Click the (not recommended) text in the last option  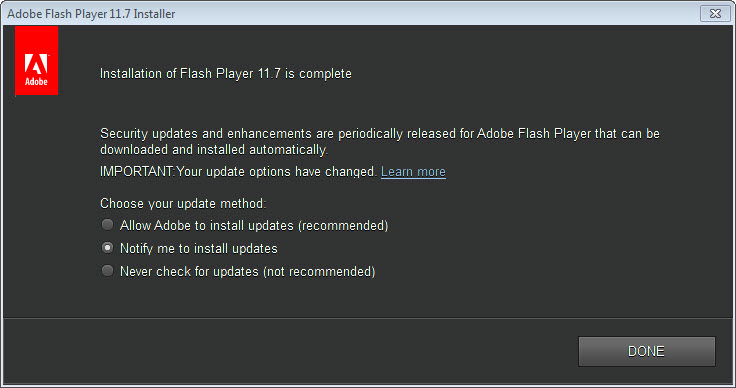click(319, 272)
